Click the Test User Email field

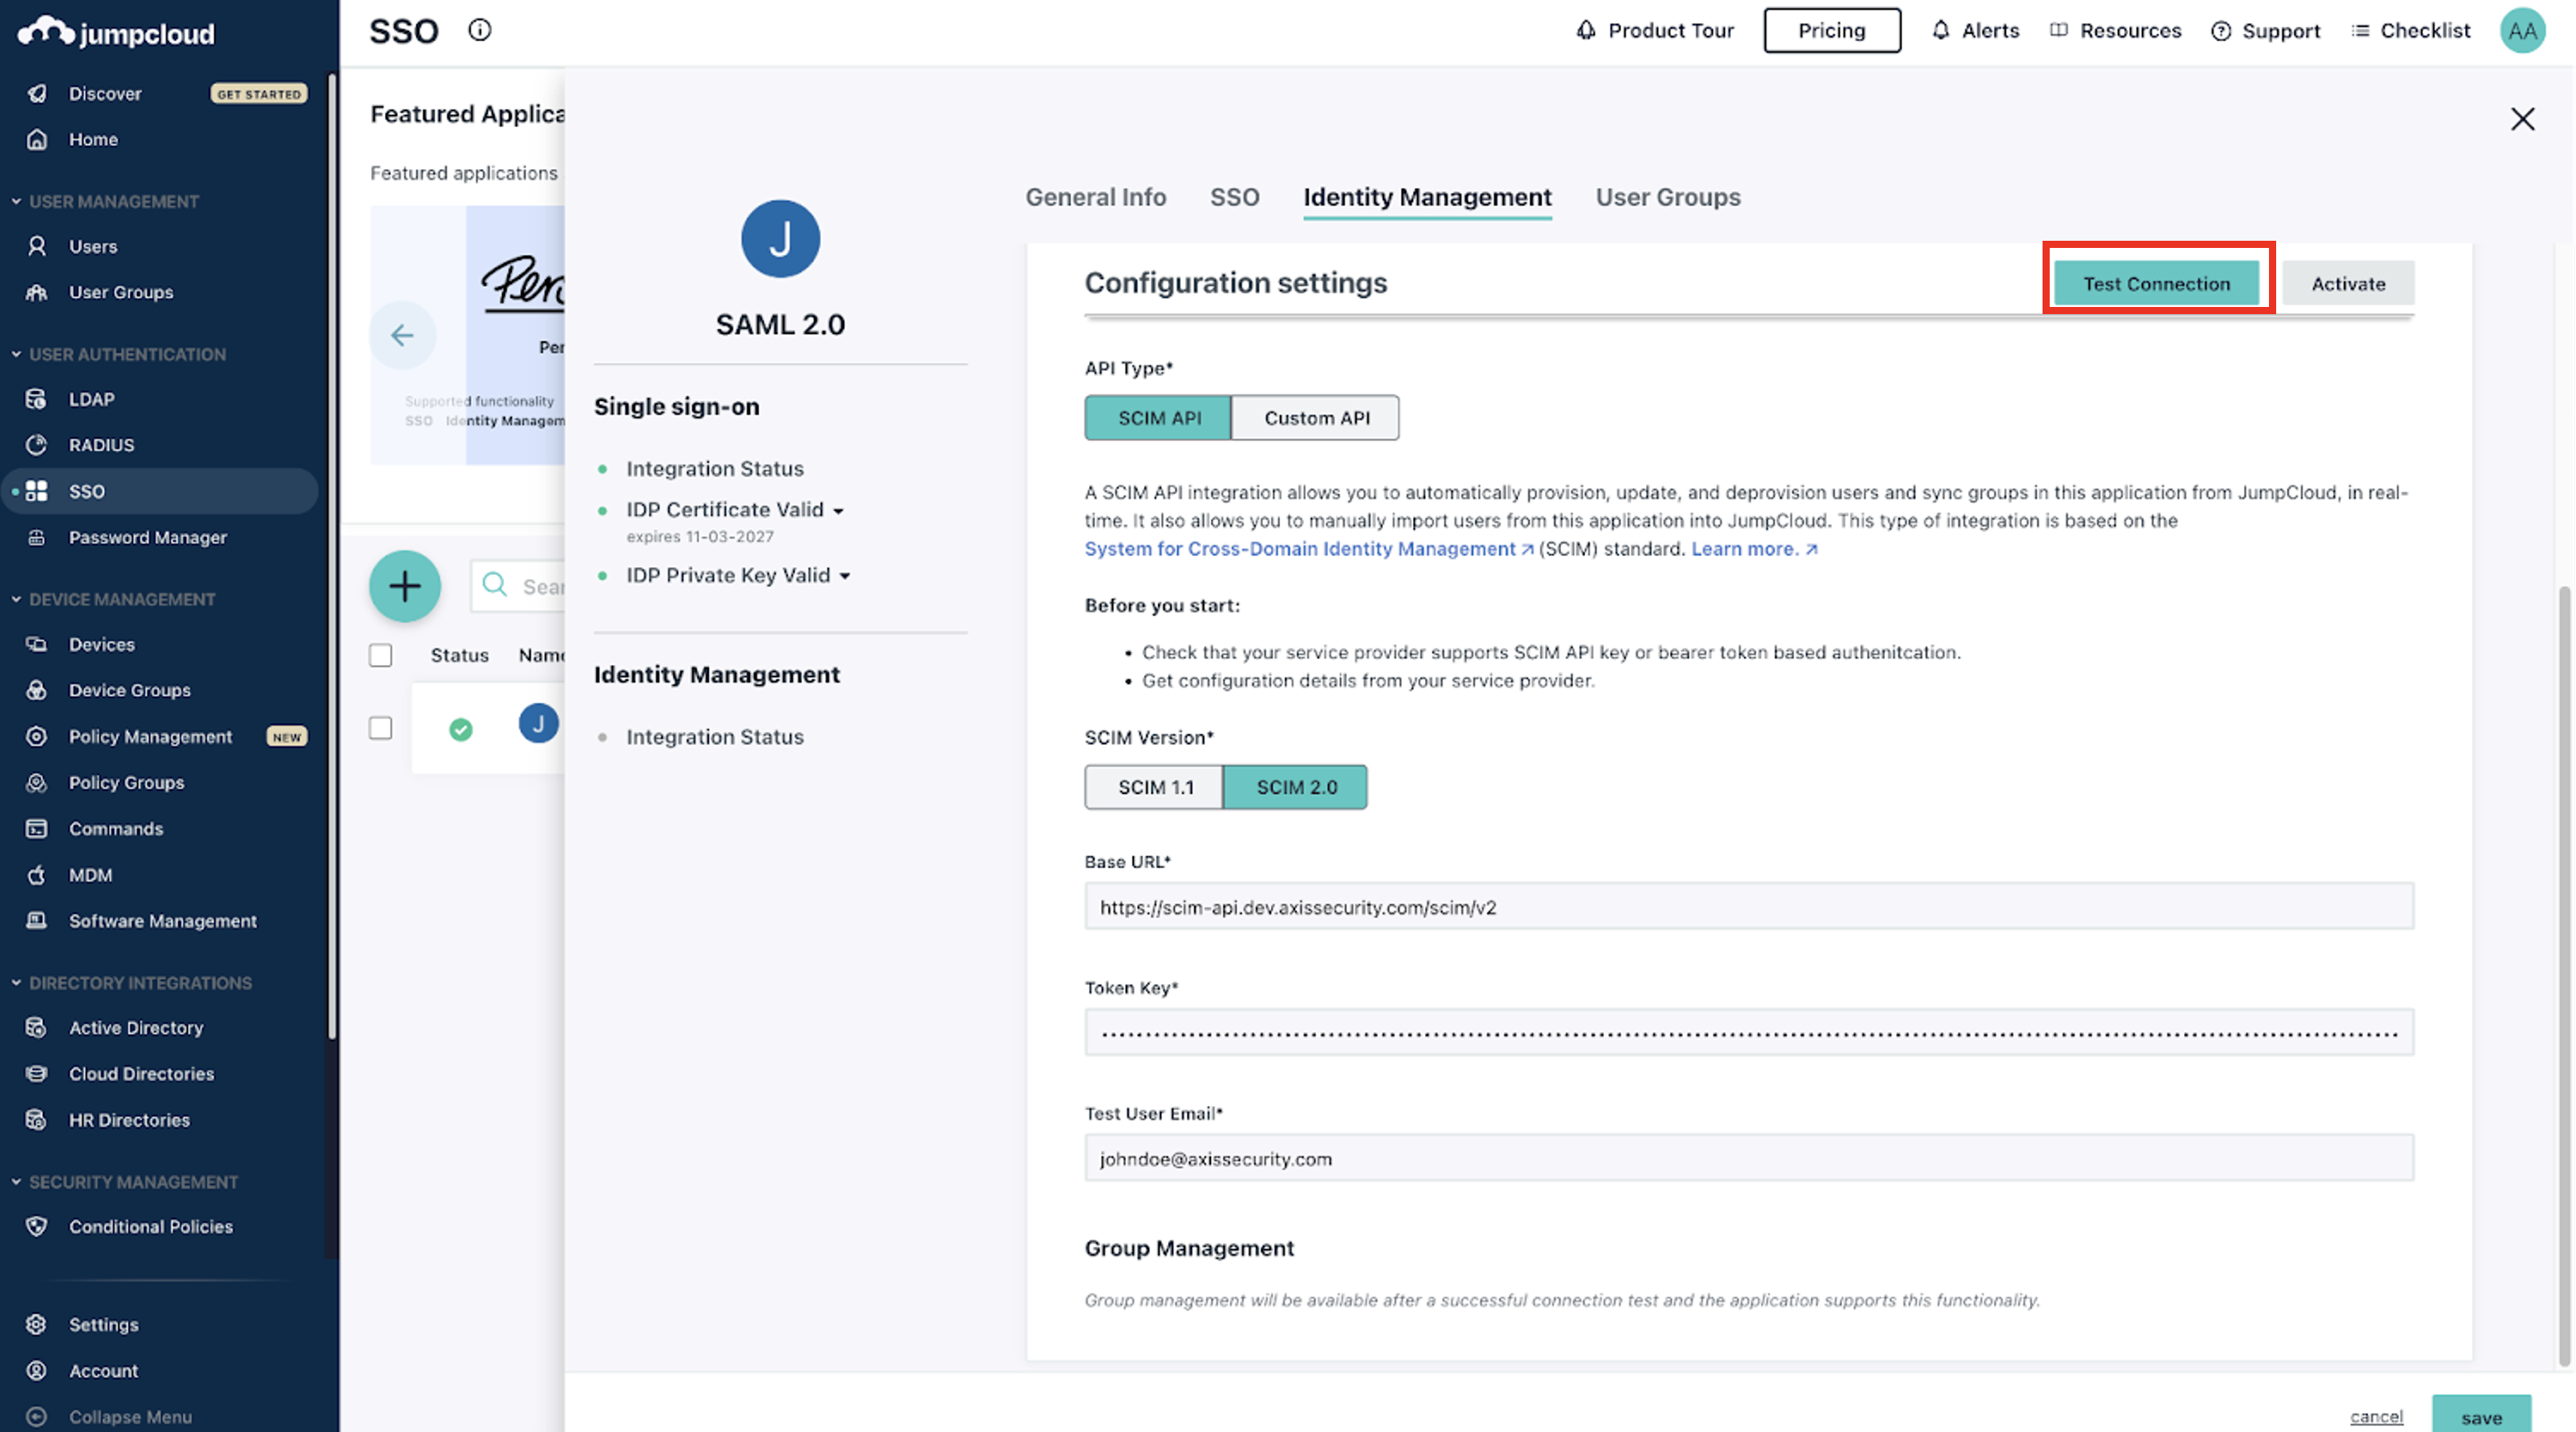(1749, 1158)
